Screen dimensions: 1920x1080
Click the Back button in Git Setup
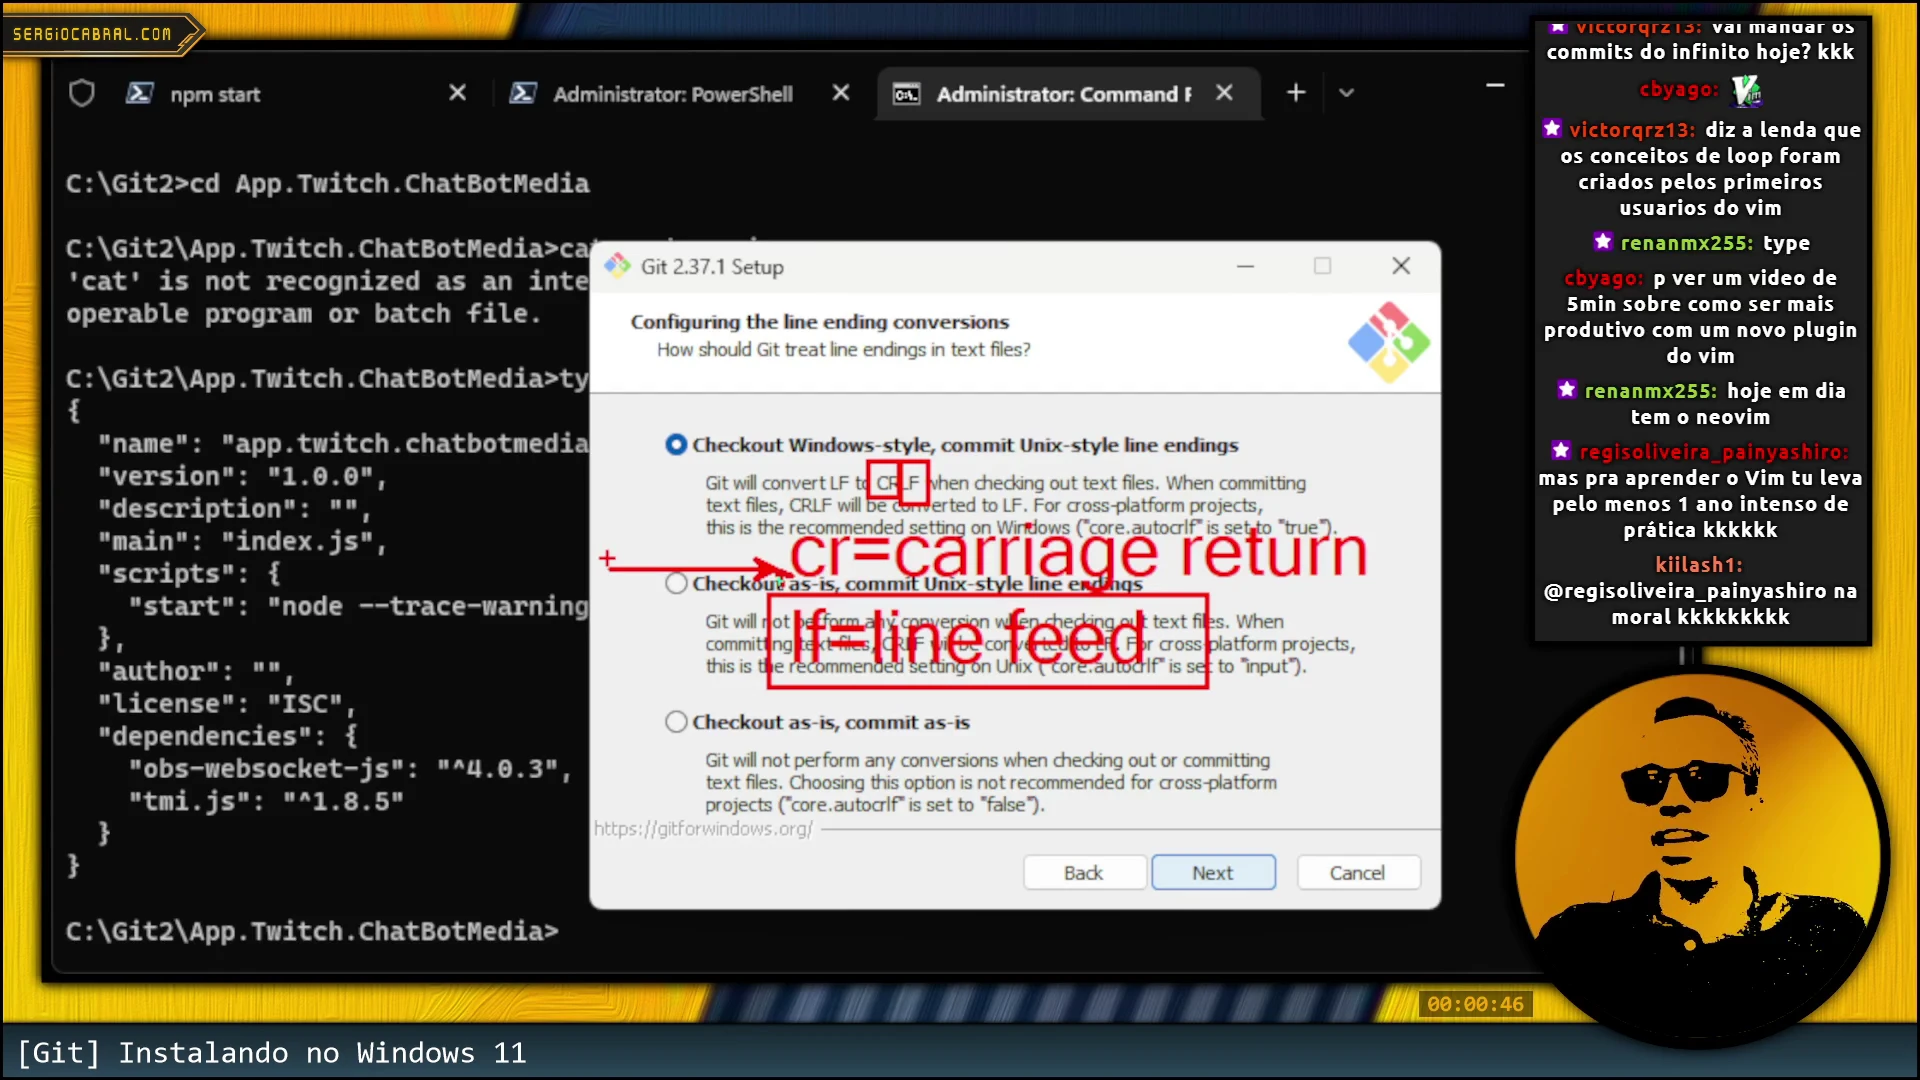click(1084, 873)
